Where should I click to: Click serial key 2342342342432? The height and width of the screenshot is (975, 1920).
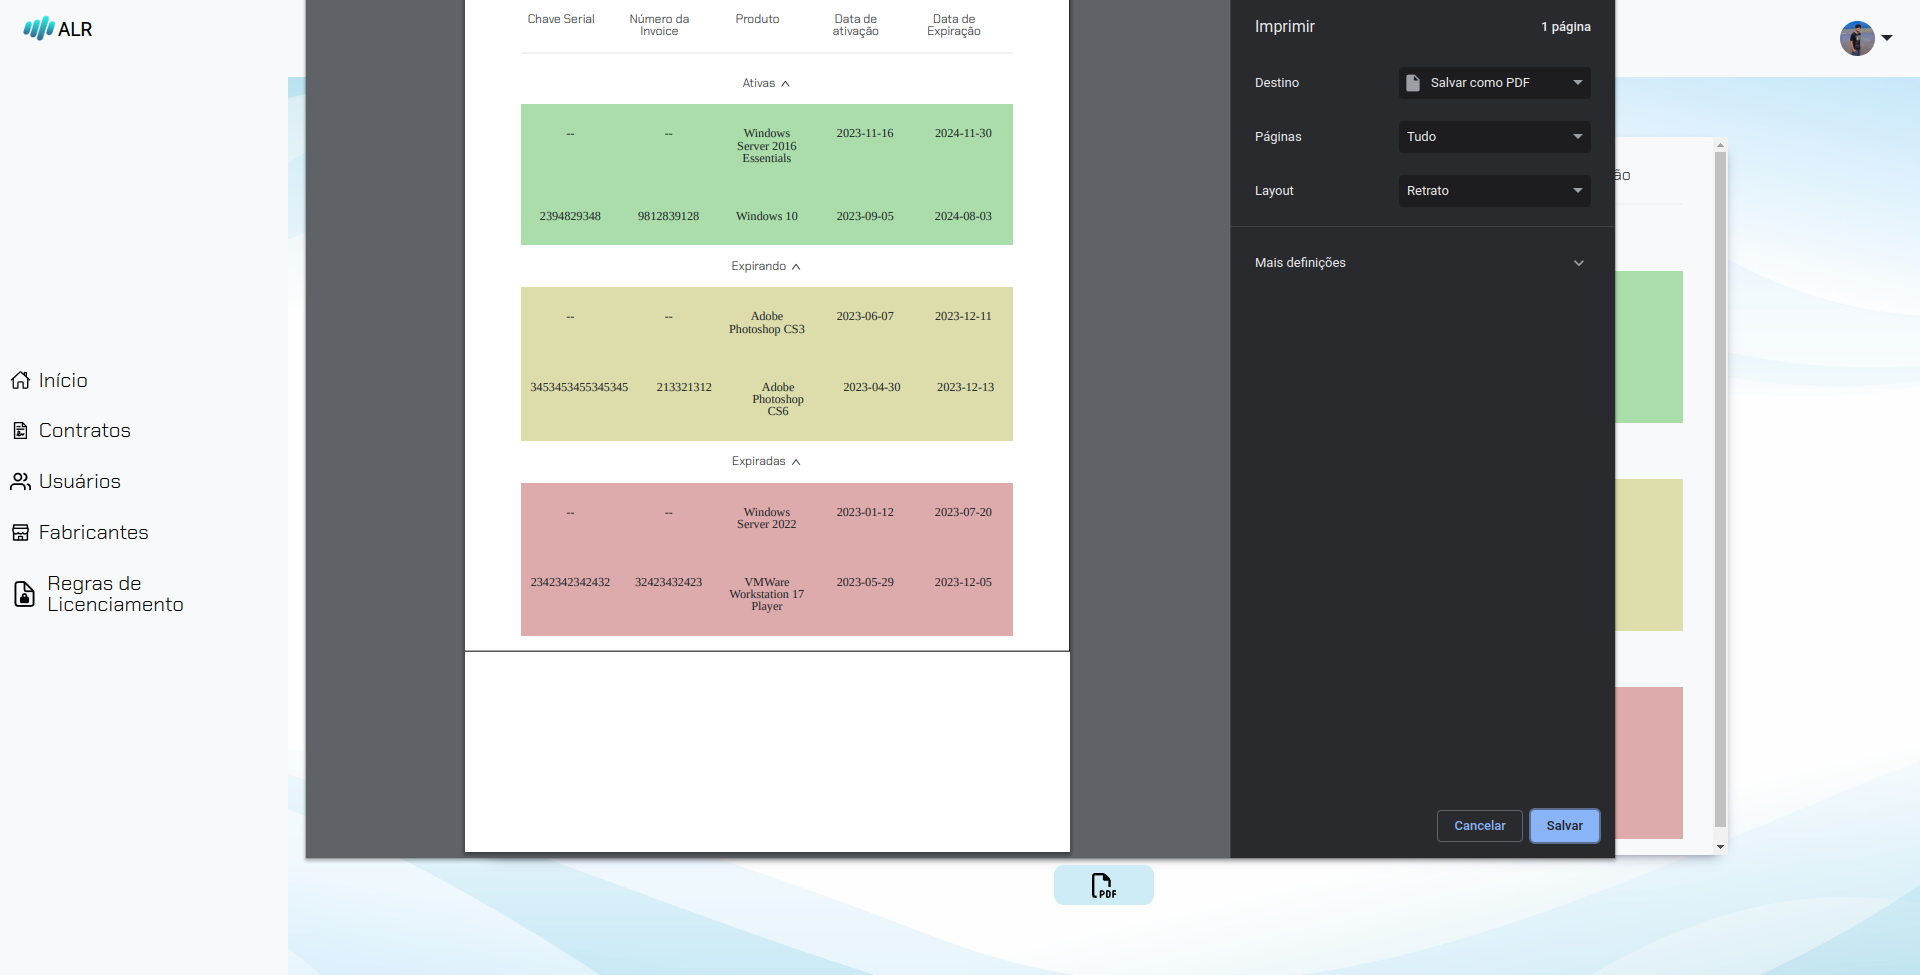[570, 582]
